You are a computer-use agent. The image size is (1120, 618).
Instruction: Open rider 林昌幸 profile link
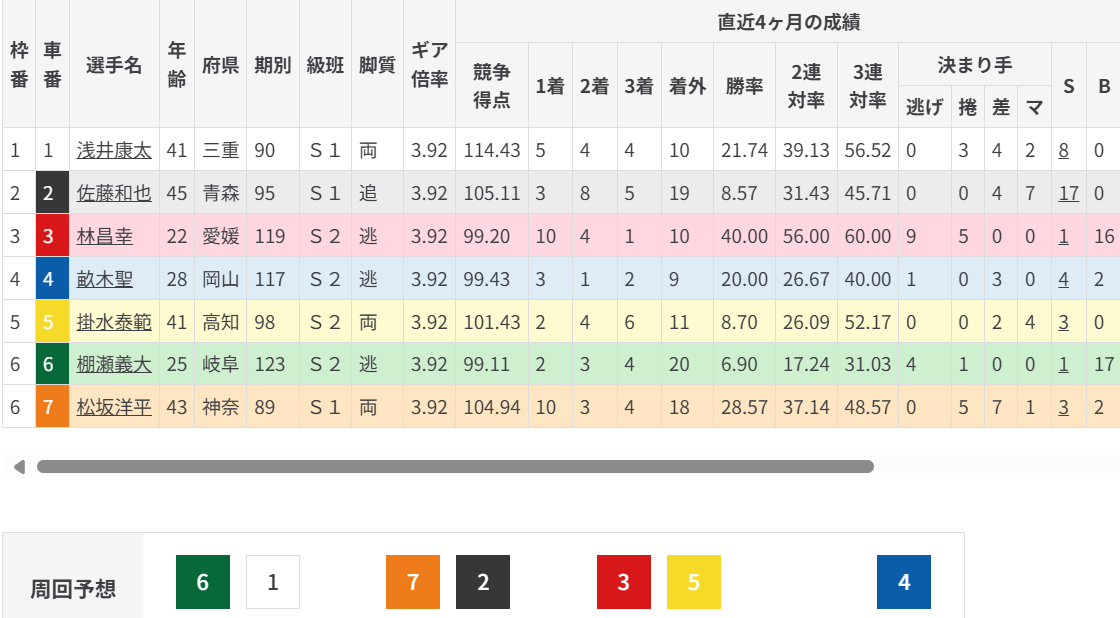point(105,236)
